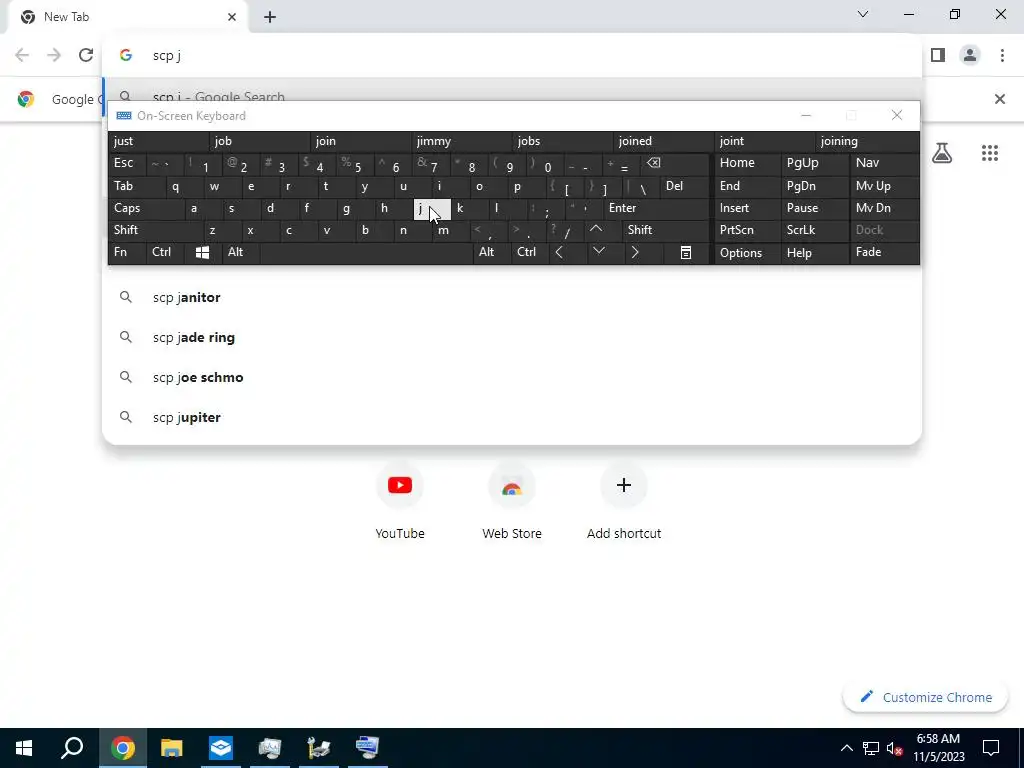The height and width of the screenshot is (768, 1024).
Task: Toggle the Caps key on keyboard
Action: [146, 208]
